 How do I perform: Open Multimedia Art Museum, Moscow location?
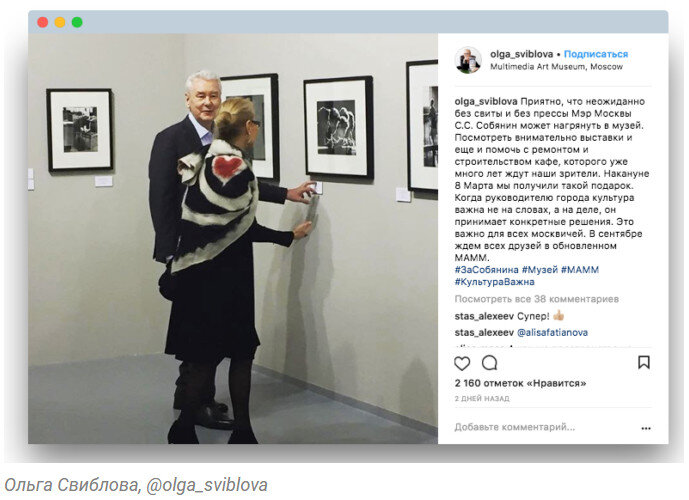(556, 67)
